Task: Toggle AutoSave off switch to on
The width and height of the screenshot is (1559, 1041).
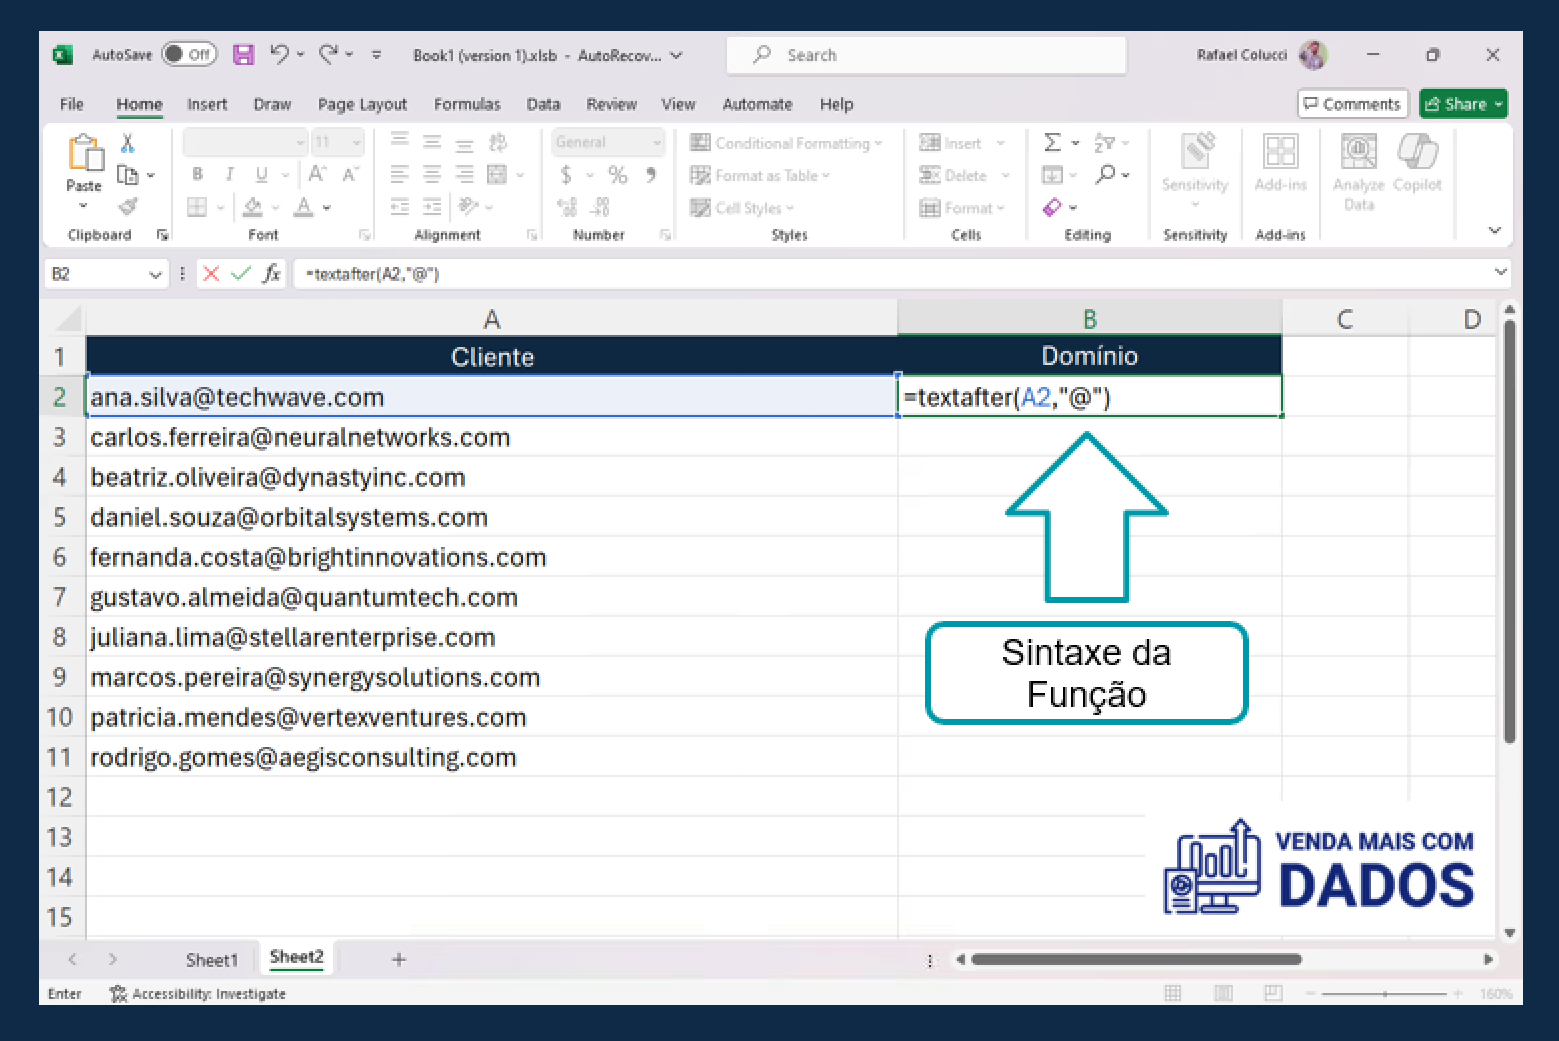Action: [x=188, y=54]
